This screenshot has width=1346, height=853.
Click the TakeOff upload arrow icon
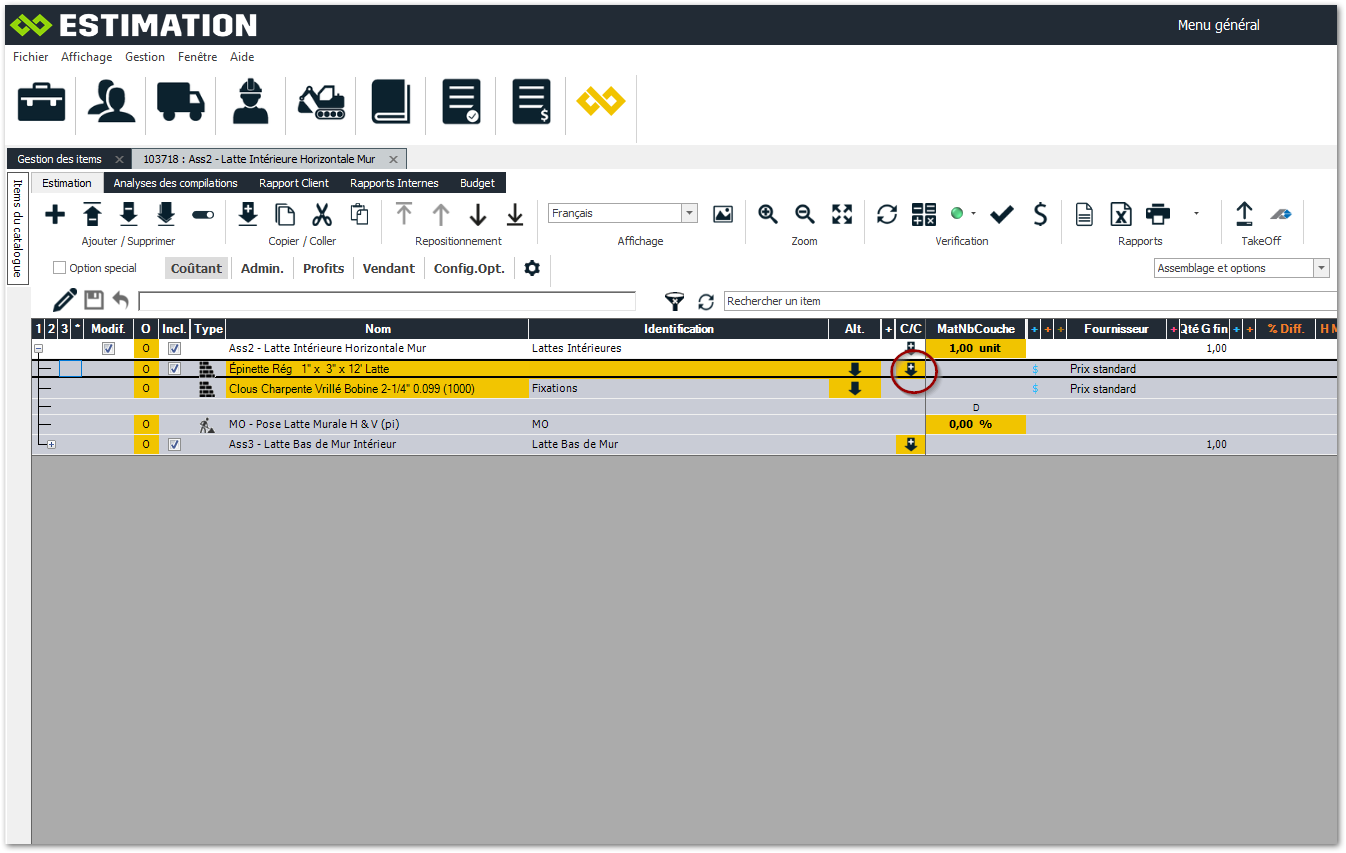[x=1244, y=214]
